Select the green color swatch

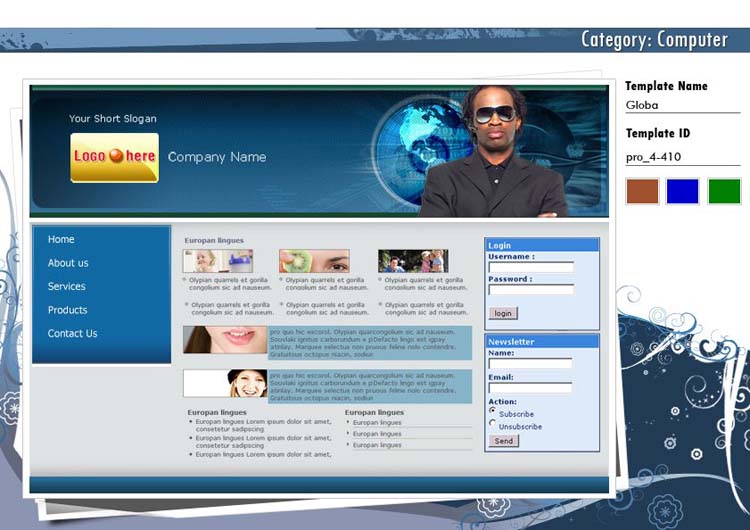724,191
